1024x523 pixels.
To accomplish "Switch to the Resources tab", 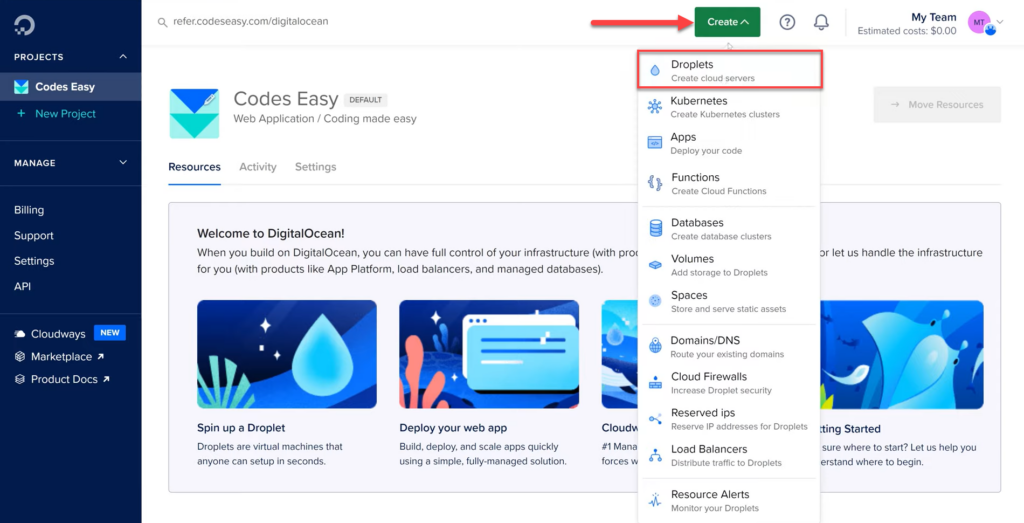I will coord(195,167).
